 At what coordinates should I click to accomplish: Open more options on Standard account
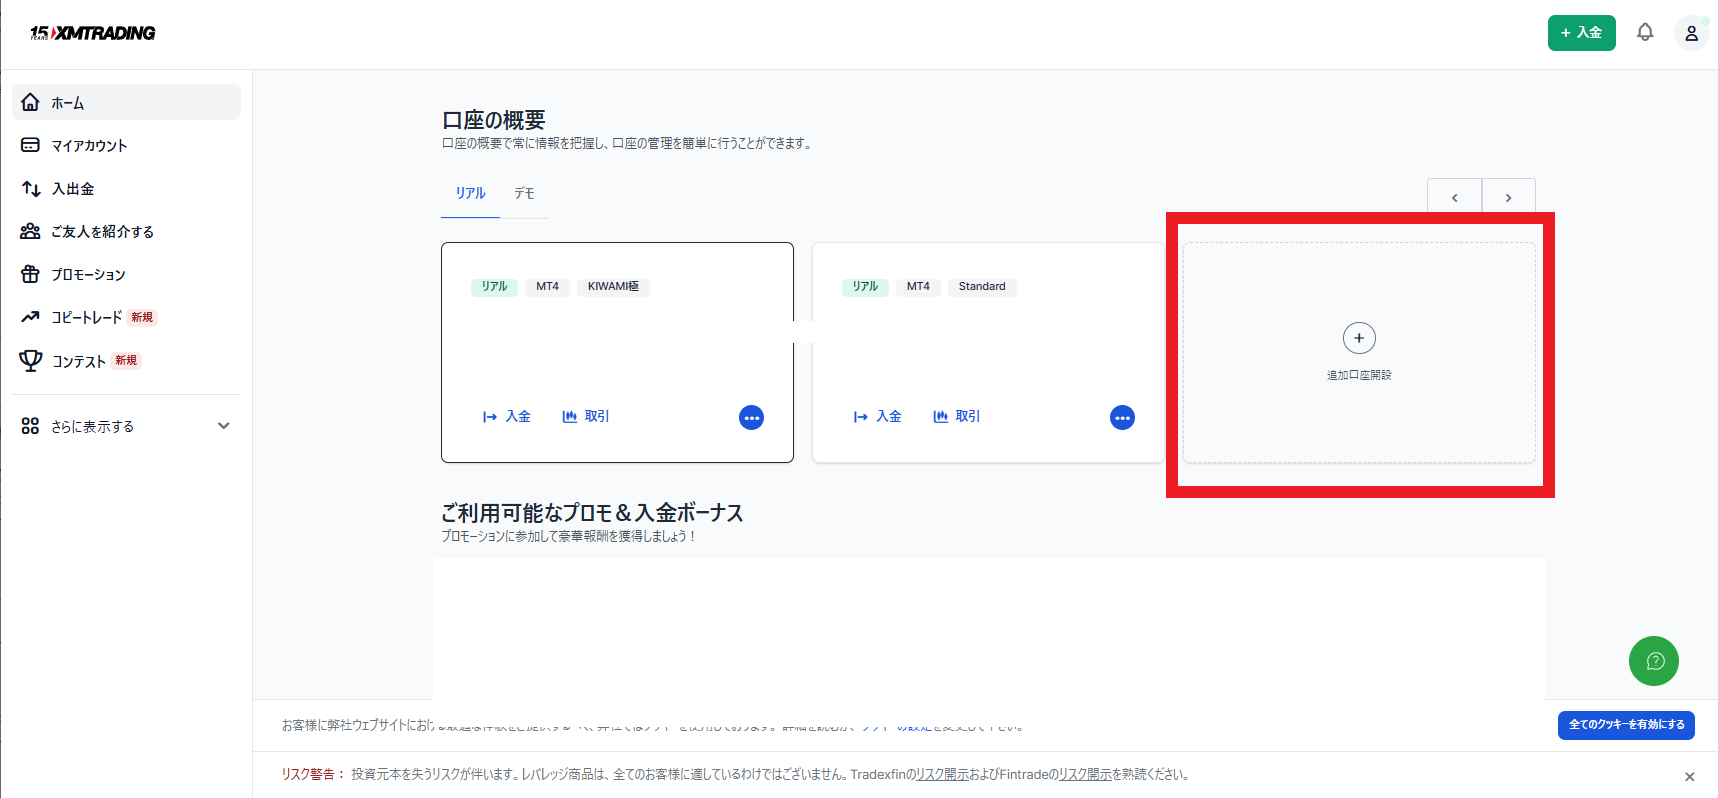click(x=1122, y=418)
